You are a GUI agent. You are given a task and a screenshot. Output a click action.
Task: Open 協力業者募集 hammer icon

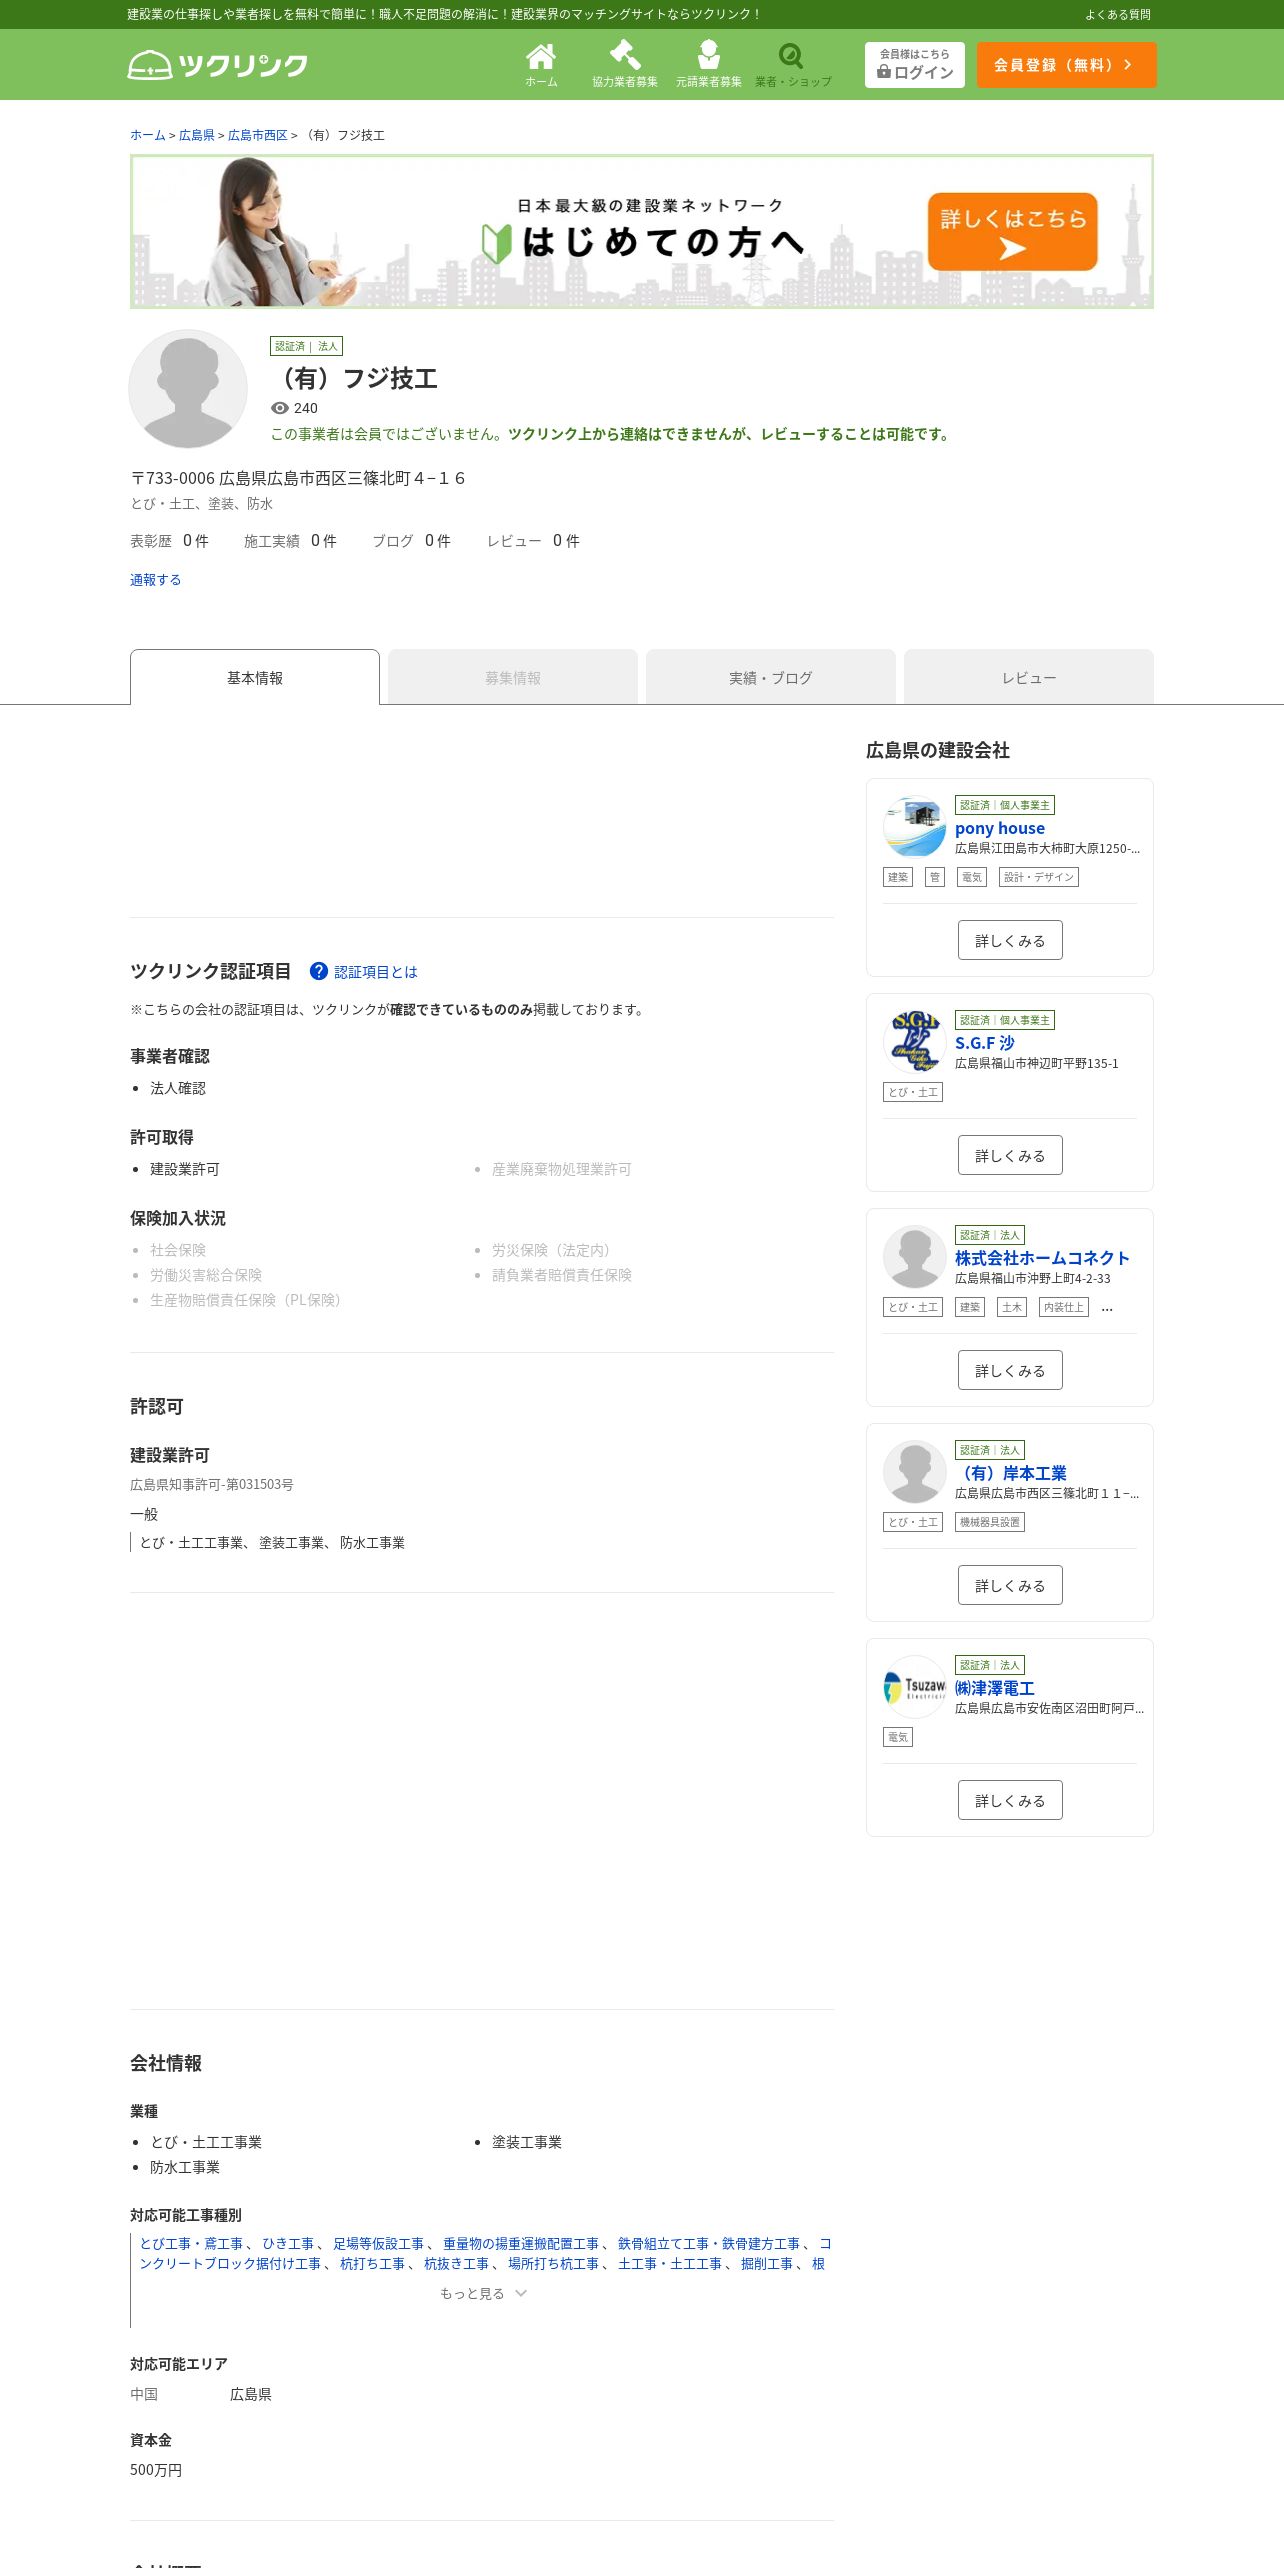click(x=625, y=65)
